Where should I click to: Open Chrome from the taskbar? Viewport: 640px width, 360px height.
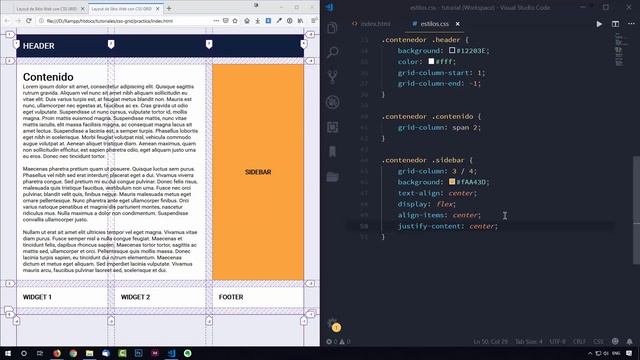pos(73,353)
